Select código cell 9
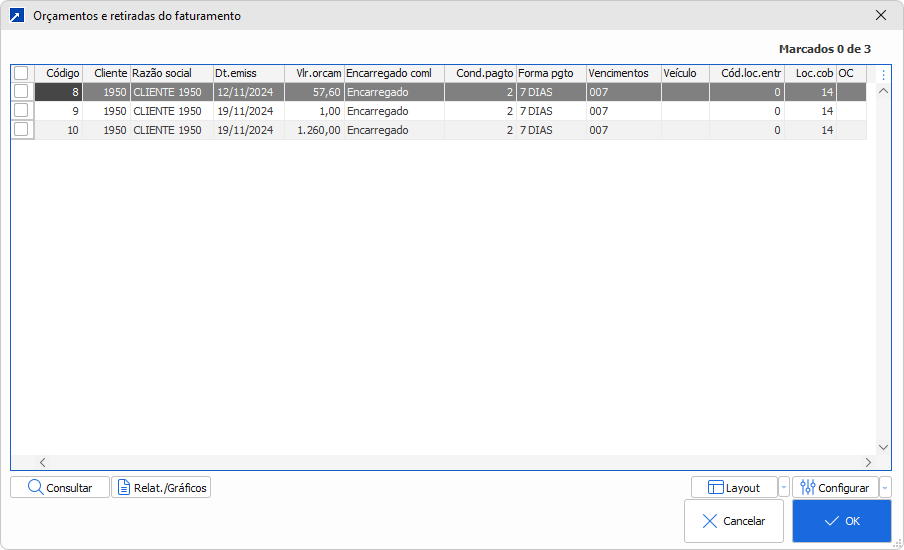The image size is (904, 550). click(x=59, y=111)
